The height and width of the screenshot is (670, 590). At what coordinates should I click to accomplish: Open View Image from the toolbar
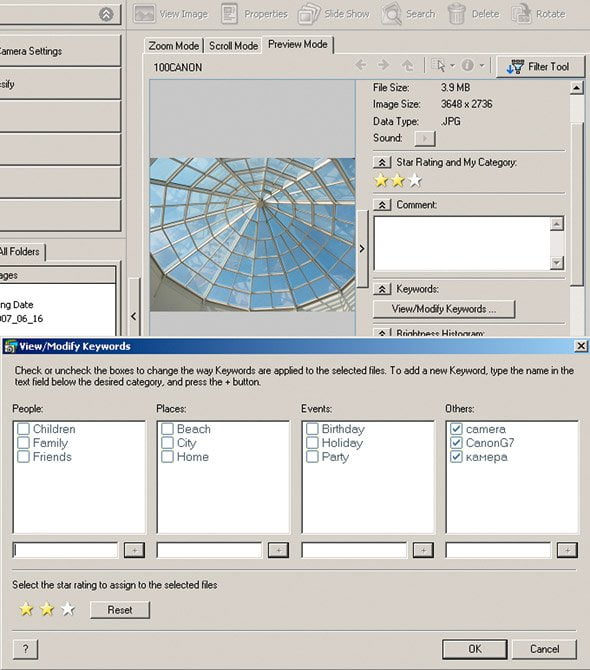coord(170,14)
